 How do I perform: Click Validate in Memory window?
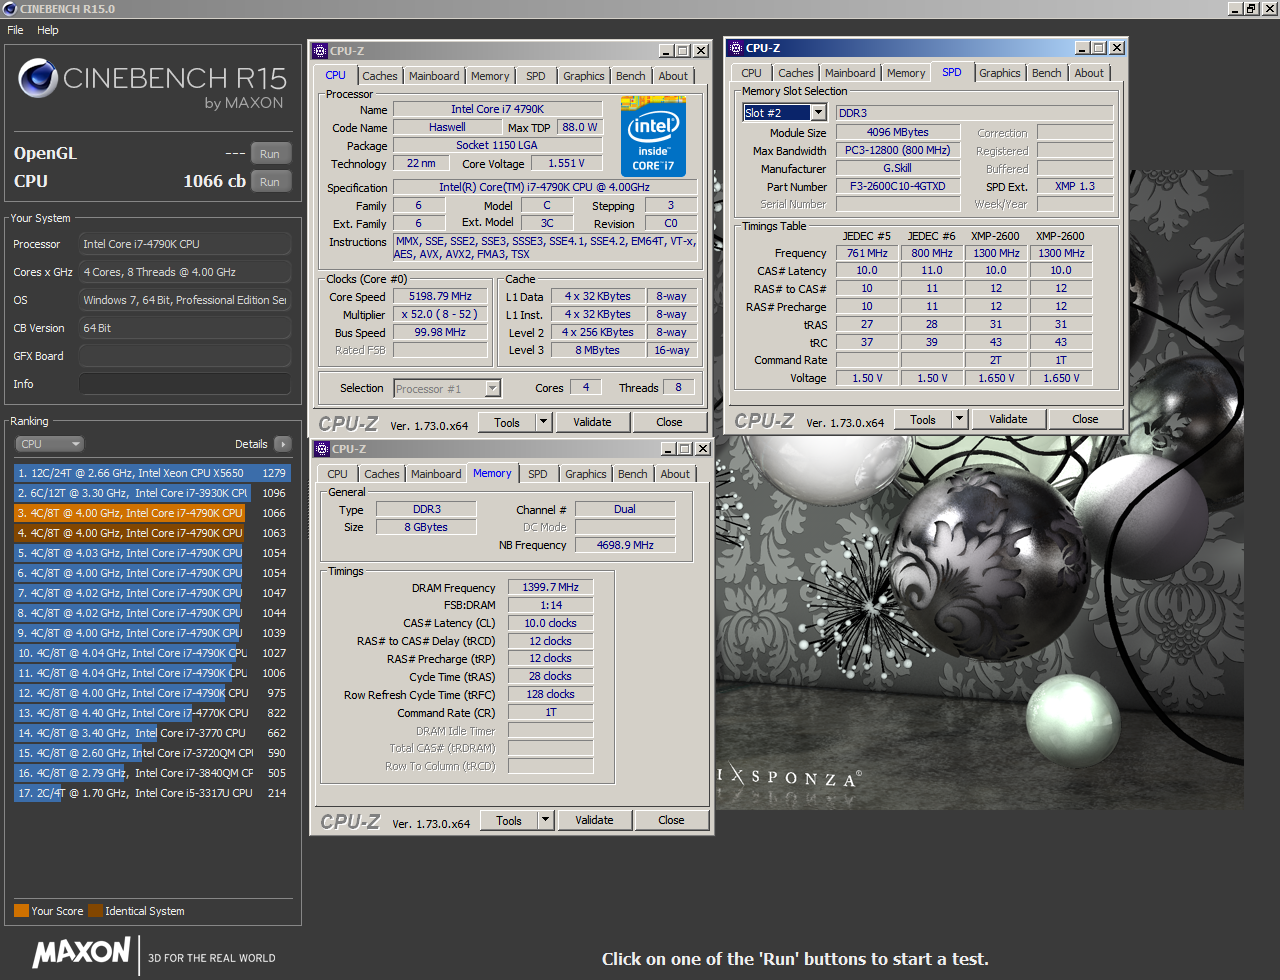click(x=594, y=821)
